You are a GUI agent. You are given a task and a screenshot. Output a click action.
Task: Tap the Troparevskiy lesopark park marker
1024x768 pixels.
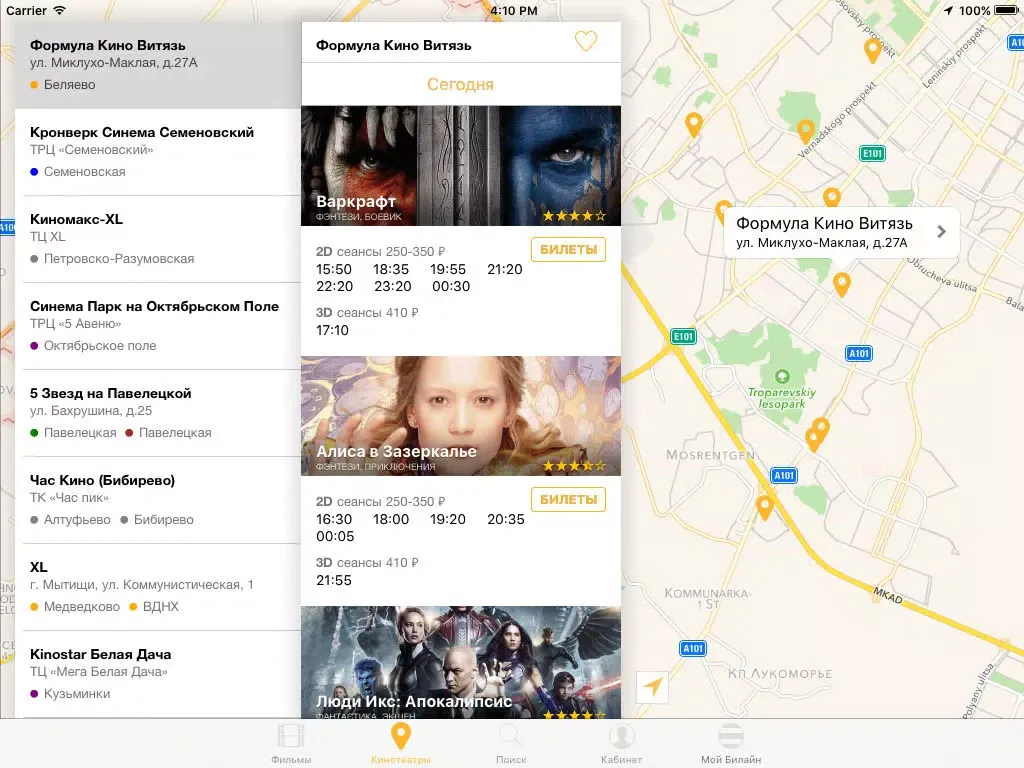point(782,377)
